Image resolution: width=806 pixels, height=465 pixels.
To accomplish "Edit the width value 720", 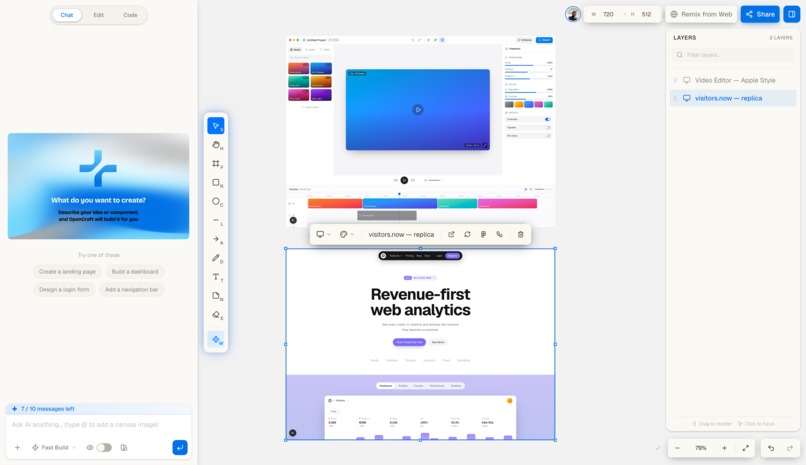I will 608,14.
